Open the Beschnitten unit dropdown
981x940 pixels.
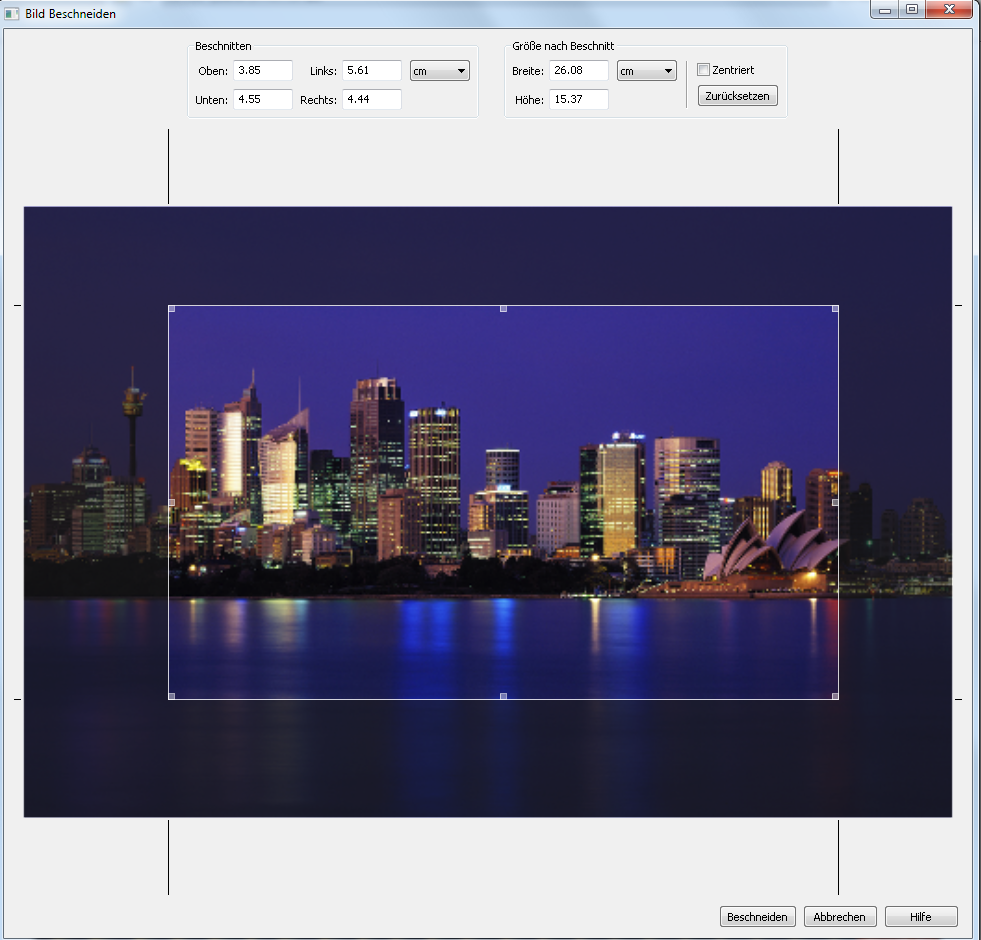(440, 71)
